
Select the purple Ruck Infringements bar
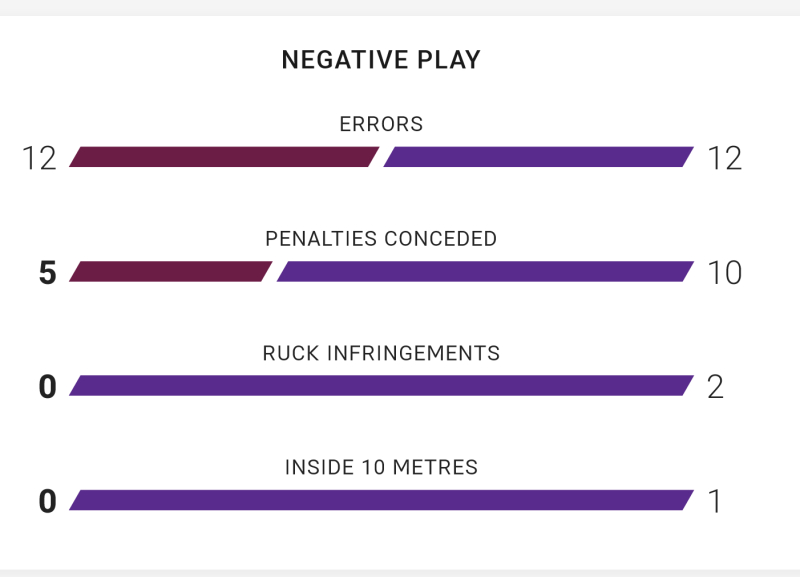click(381, 386)
